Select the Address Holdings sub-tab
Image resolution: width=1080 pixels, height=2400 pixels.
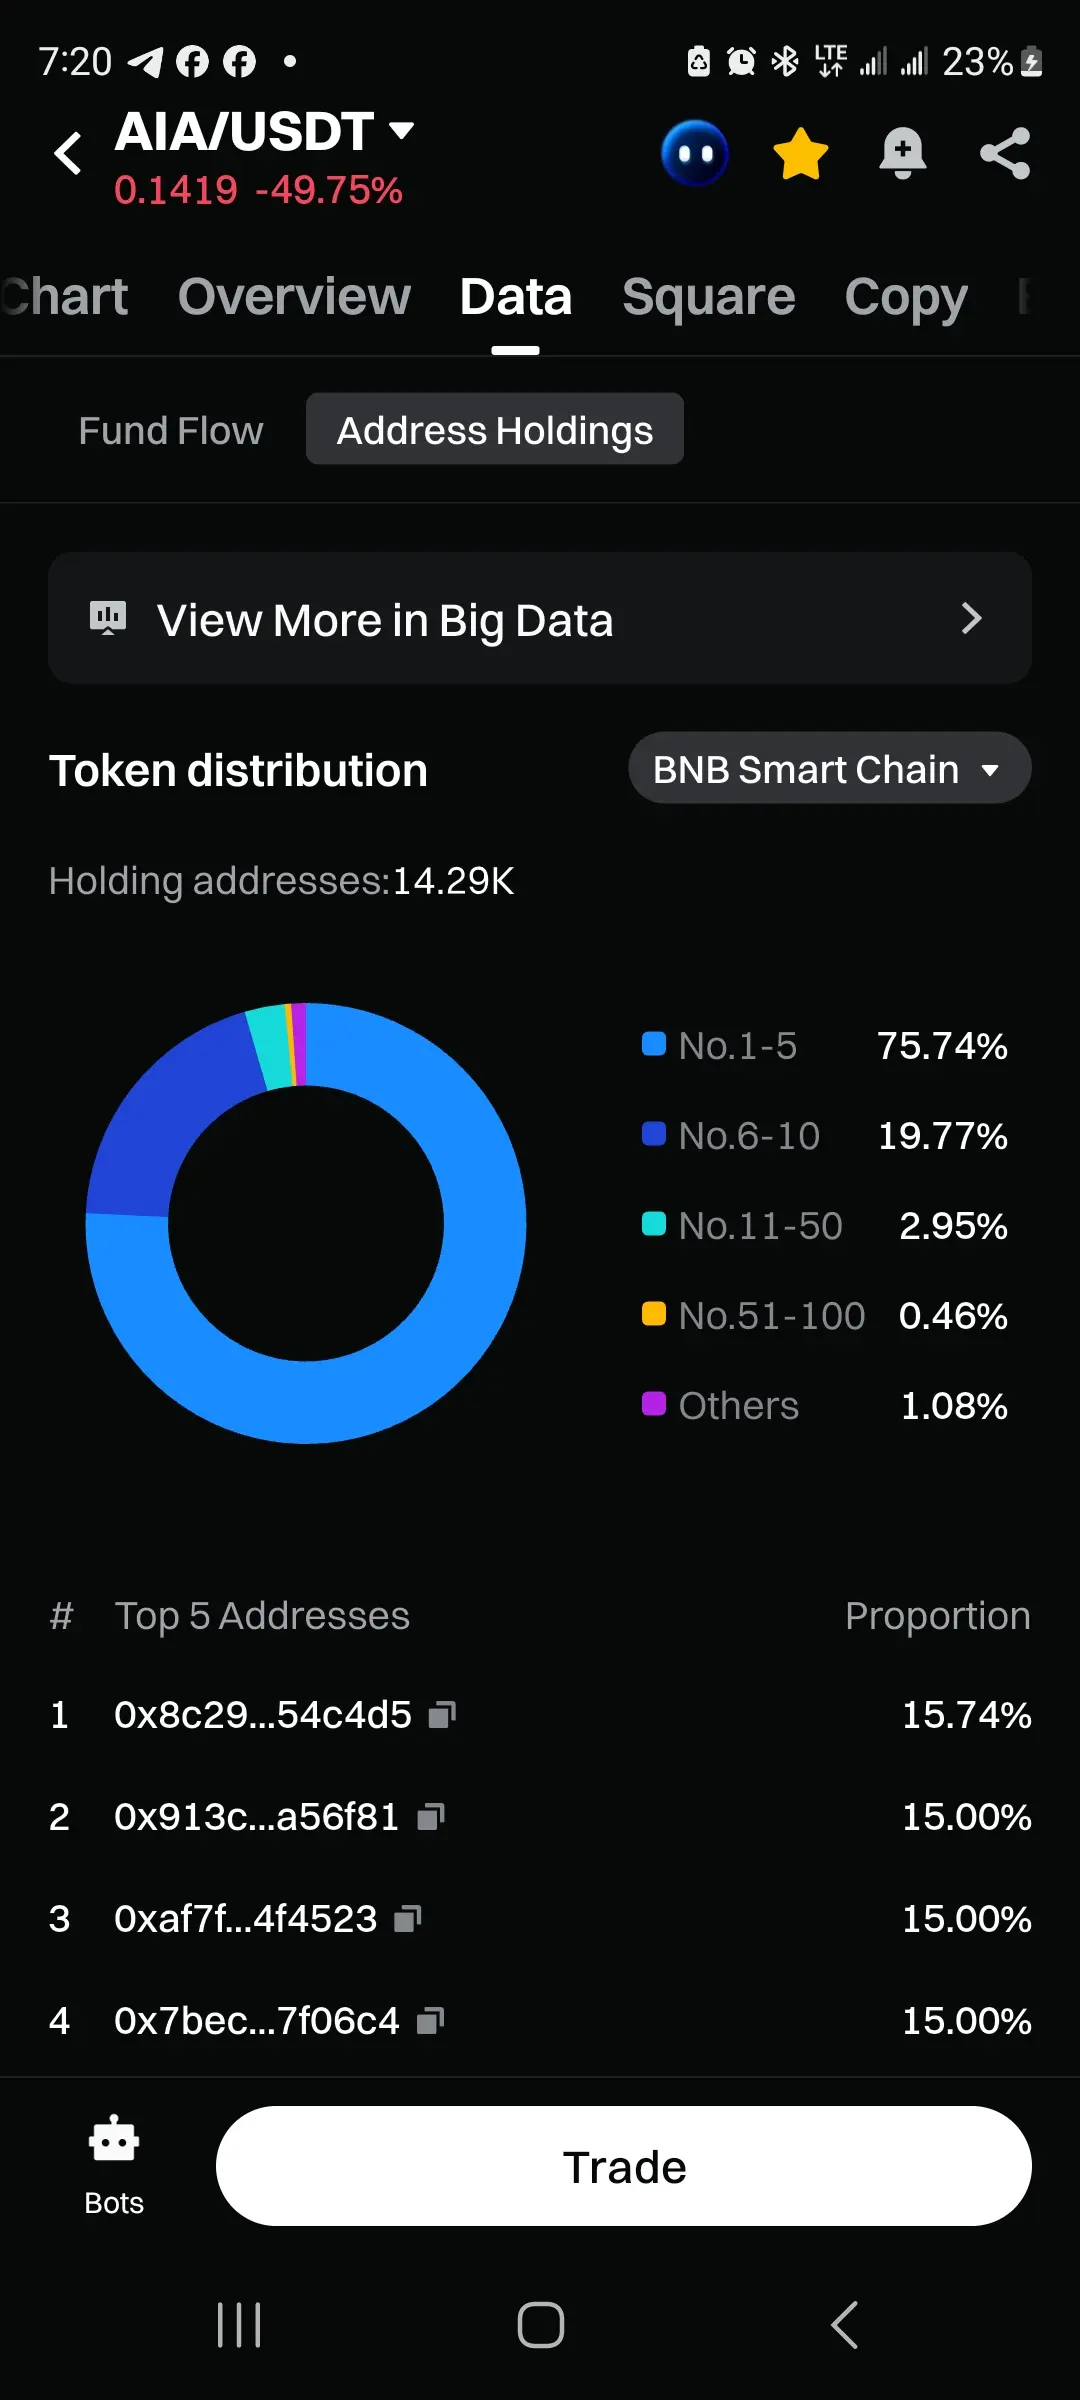[x=495, y=431]
